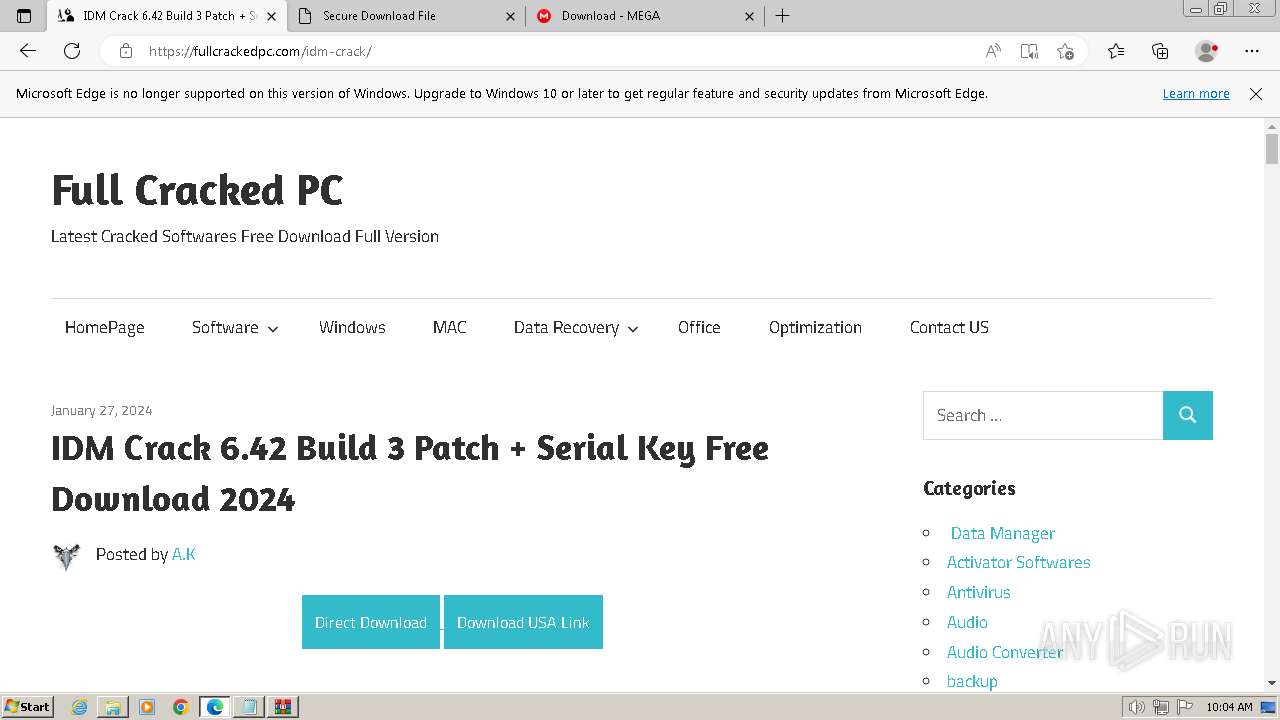Click Microsoft Edge taskbar icon
Screen dimensions: 1280x720
[x=215, y=707]
